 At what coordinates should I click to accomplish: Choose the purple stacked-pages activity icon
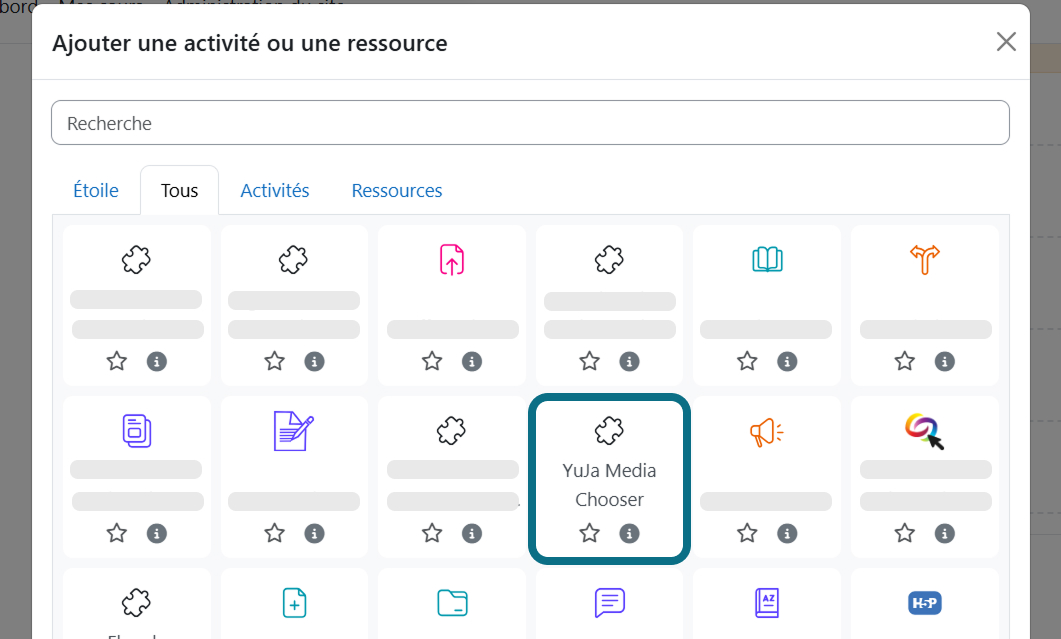click(x=137, y=431)
